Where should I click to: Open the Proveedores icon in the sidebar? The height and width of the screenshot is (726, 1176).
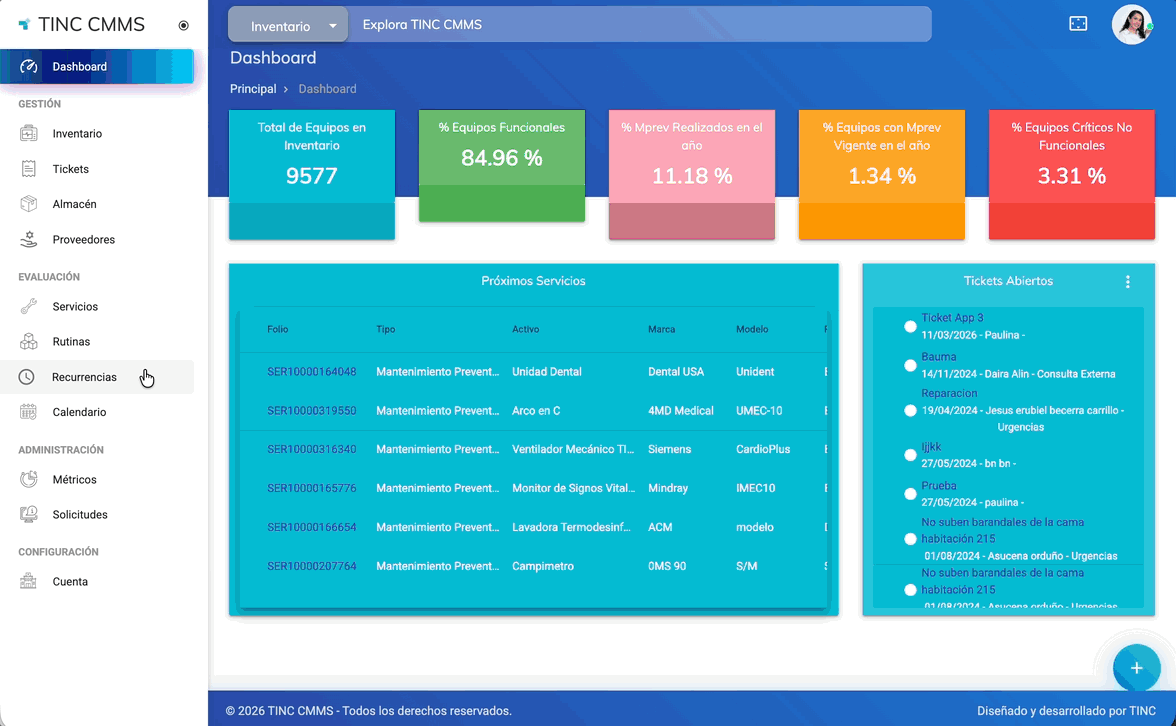[29, 240]
